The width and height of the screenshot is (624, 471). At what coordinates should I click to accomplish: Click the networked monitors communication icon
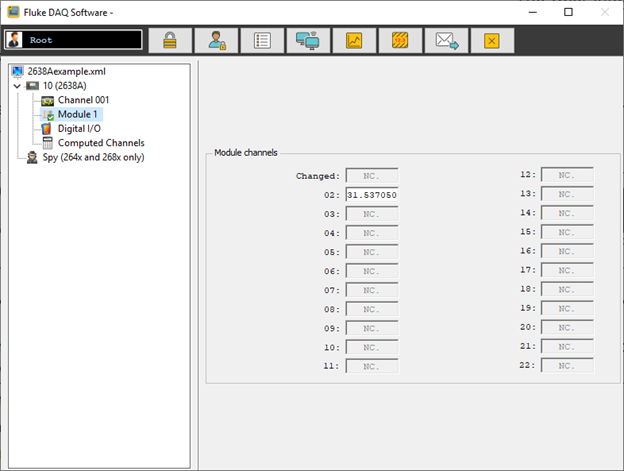pos(308,40)
